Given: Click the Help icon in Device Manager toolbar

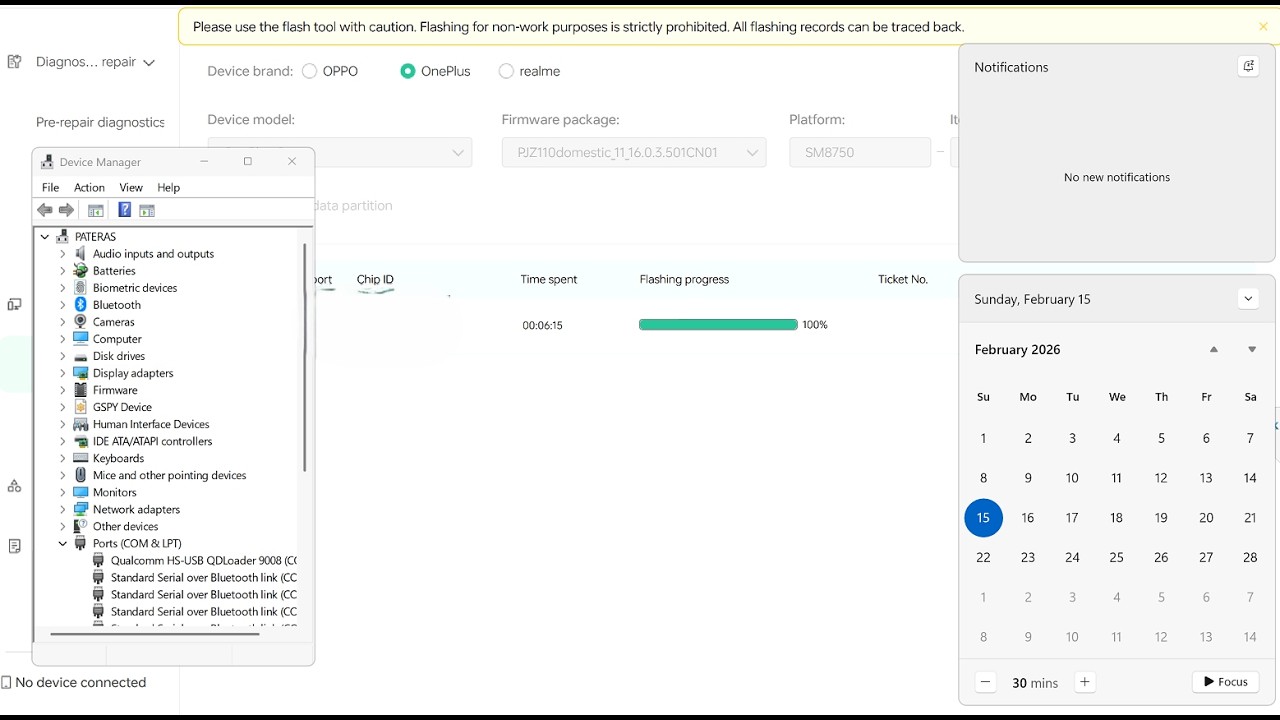Looking at the screenshot, I should click(x=124, y=210).
